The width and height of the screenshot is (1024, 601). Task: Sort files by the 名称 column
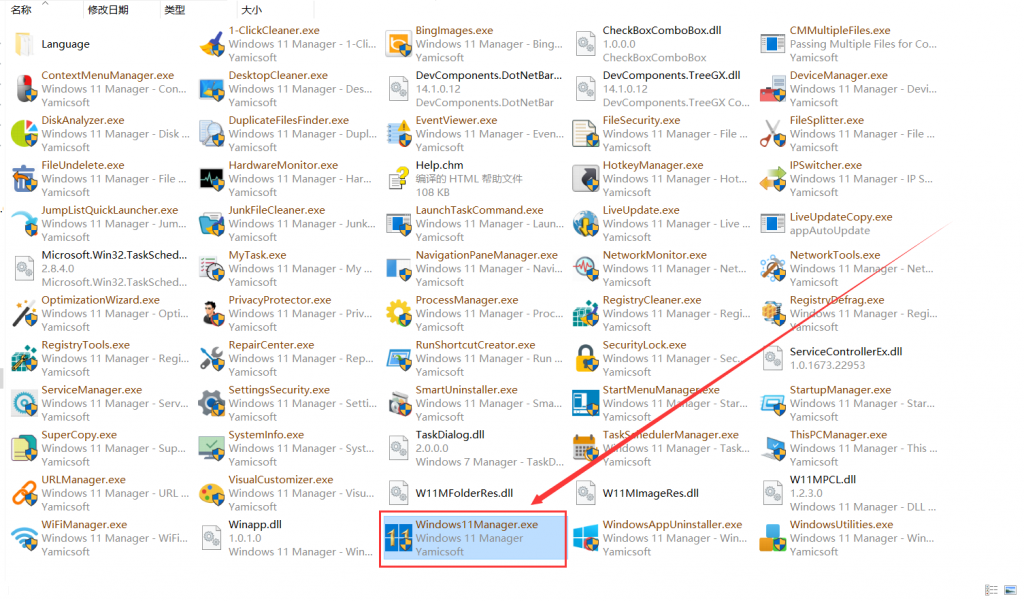[20, 8]
